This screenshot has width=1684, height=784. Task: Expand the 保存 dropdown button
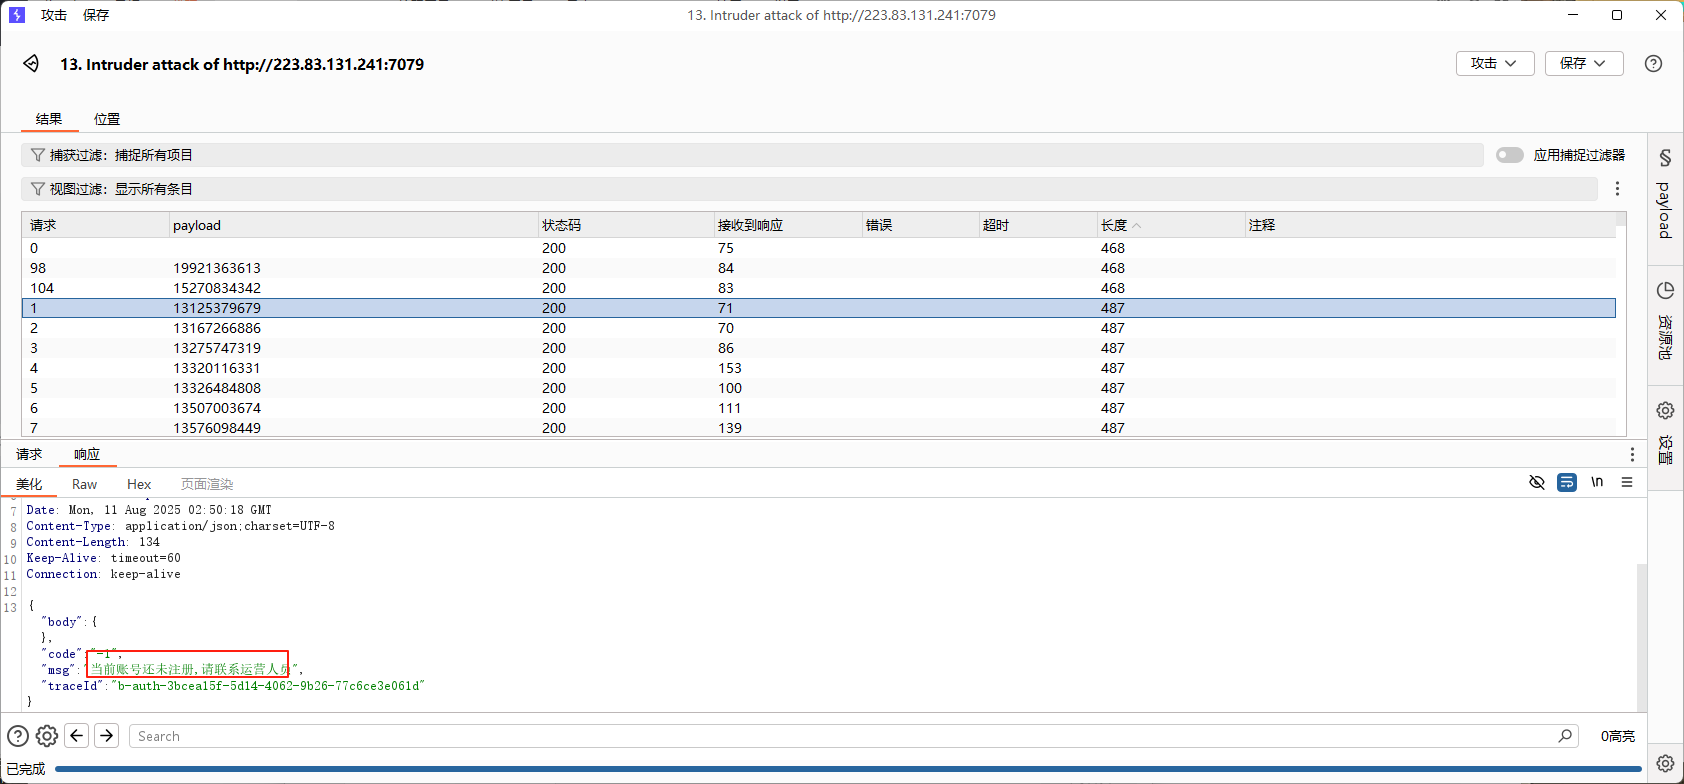coord(1583,63)
